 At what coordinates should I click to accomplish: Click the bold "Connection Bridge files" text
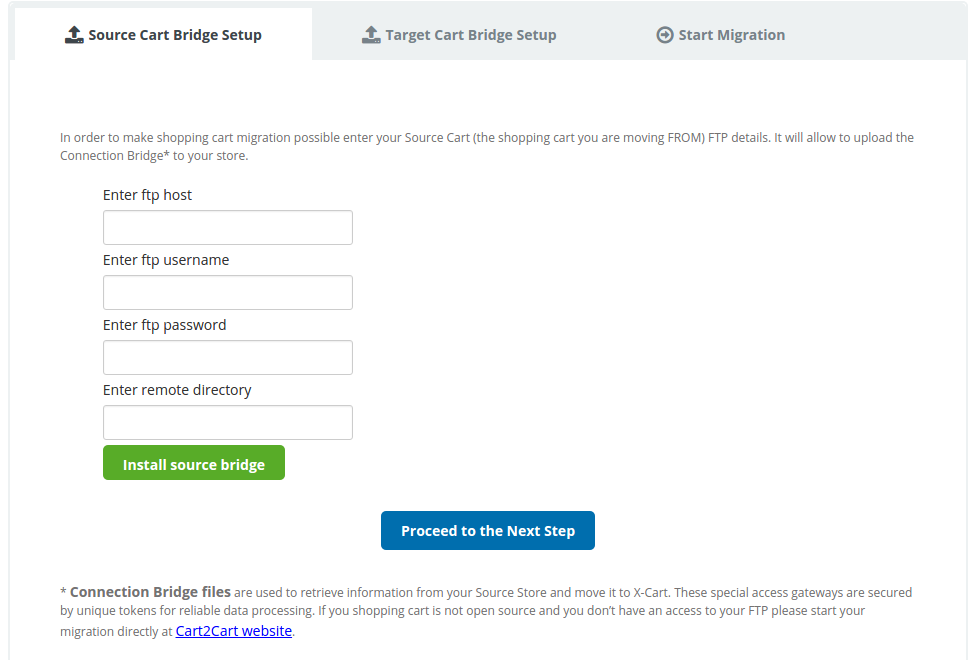(150, 592)
